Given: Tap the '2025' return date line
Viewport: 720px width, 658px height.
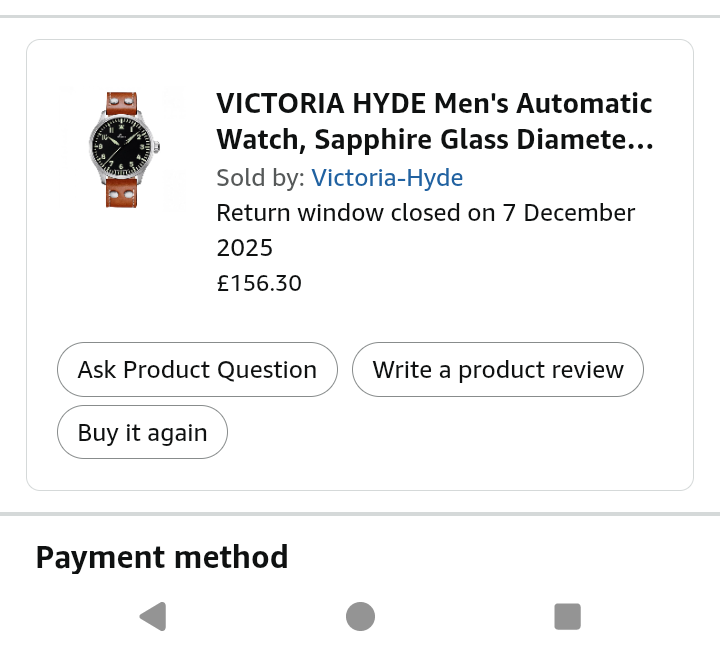Looking at the screenshot, I should click(x=245, y=248).
